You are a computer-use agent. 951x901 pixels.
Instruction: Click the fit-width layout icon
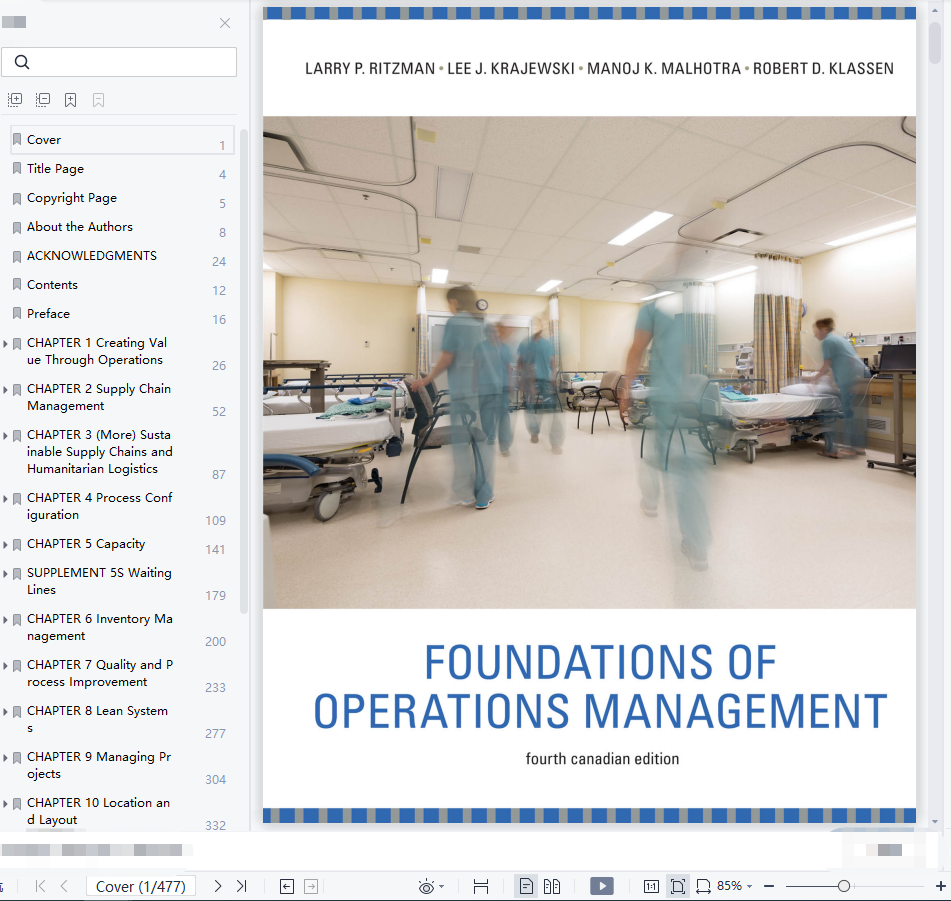tap(481, 886)
